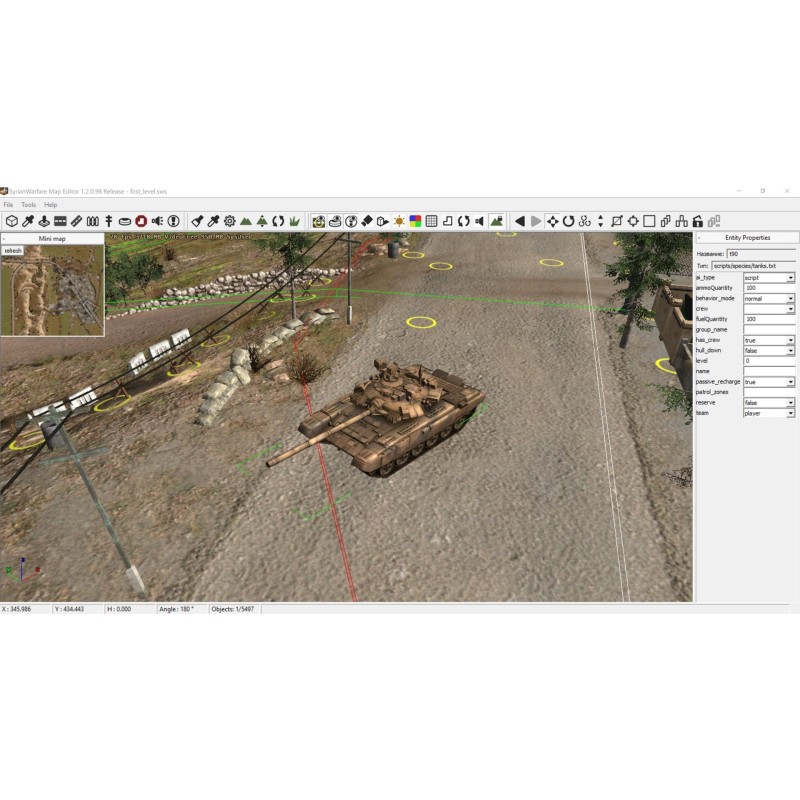Toggle the grid display icon
This screenshot has width=800, height=800.
click(431, 221)
